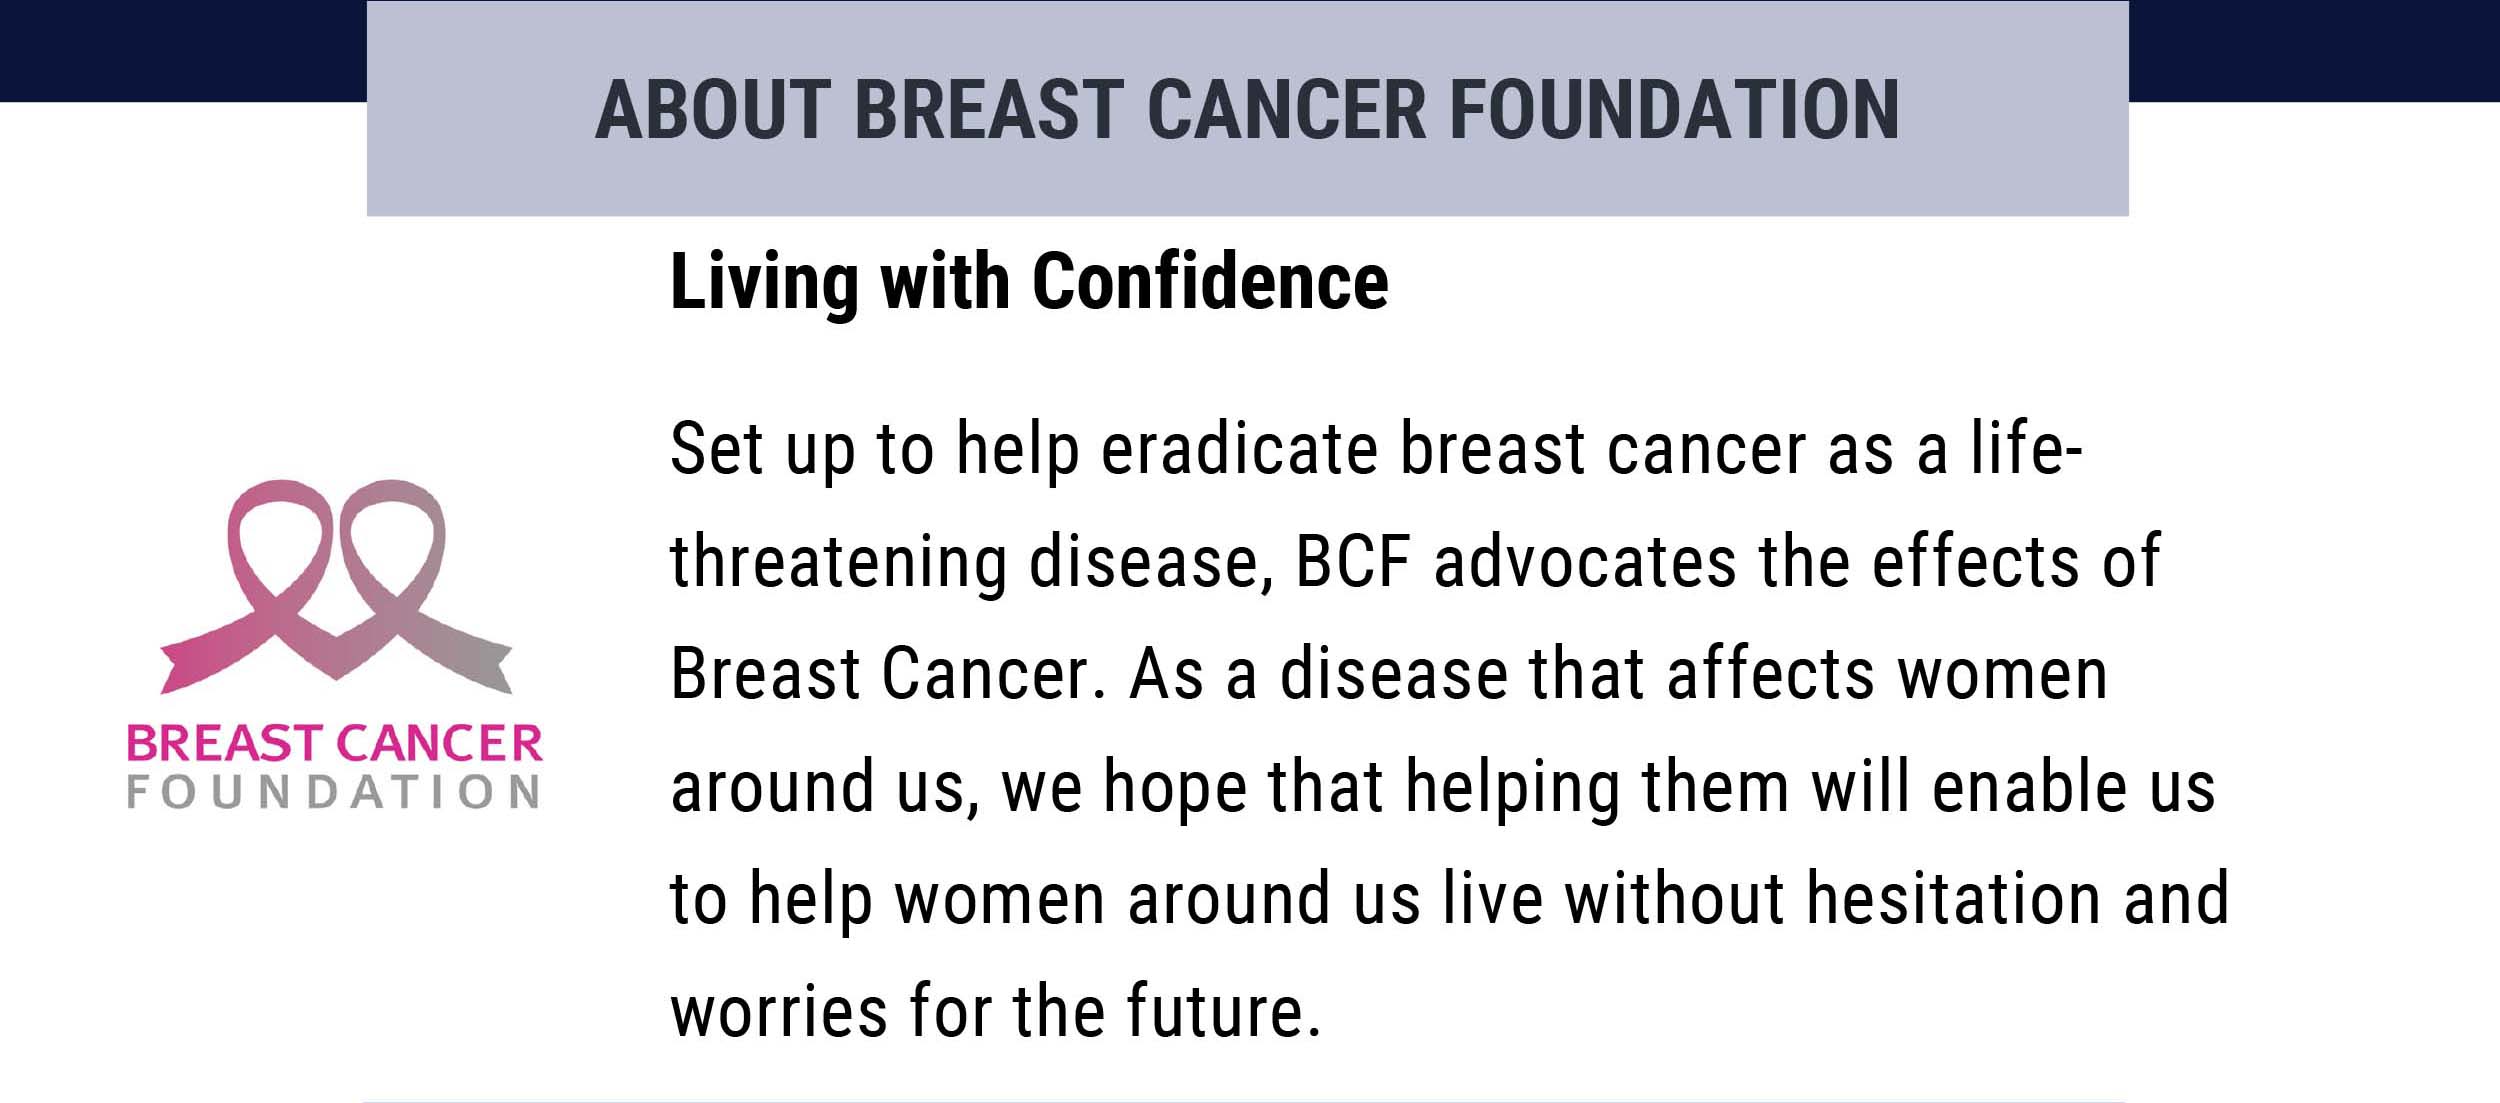Click the pink BREAST CANCER logo text
Viewport: 2500px width, 1103px height.
334,743
